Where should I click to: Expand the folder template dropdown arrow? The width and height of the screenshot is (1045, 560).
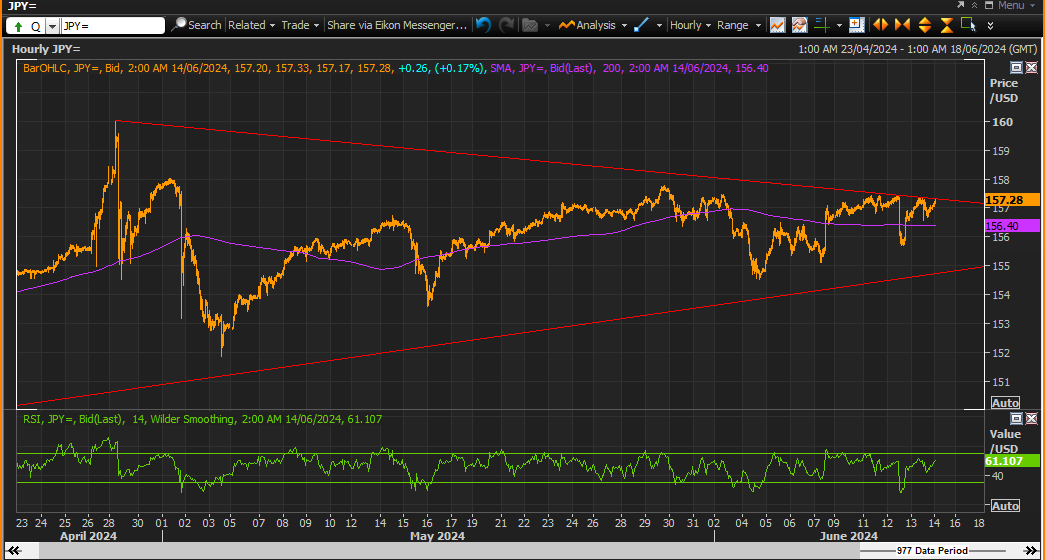coord(548,26)
